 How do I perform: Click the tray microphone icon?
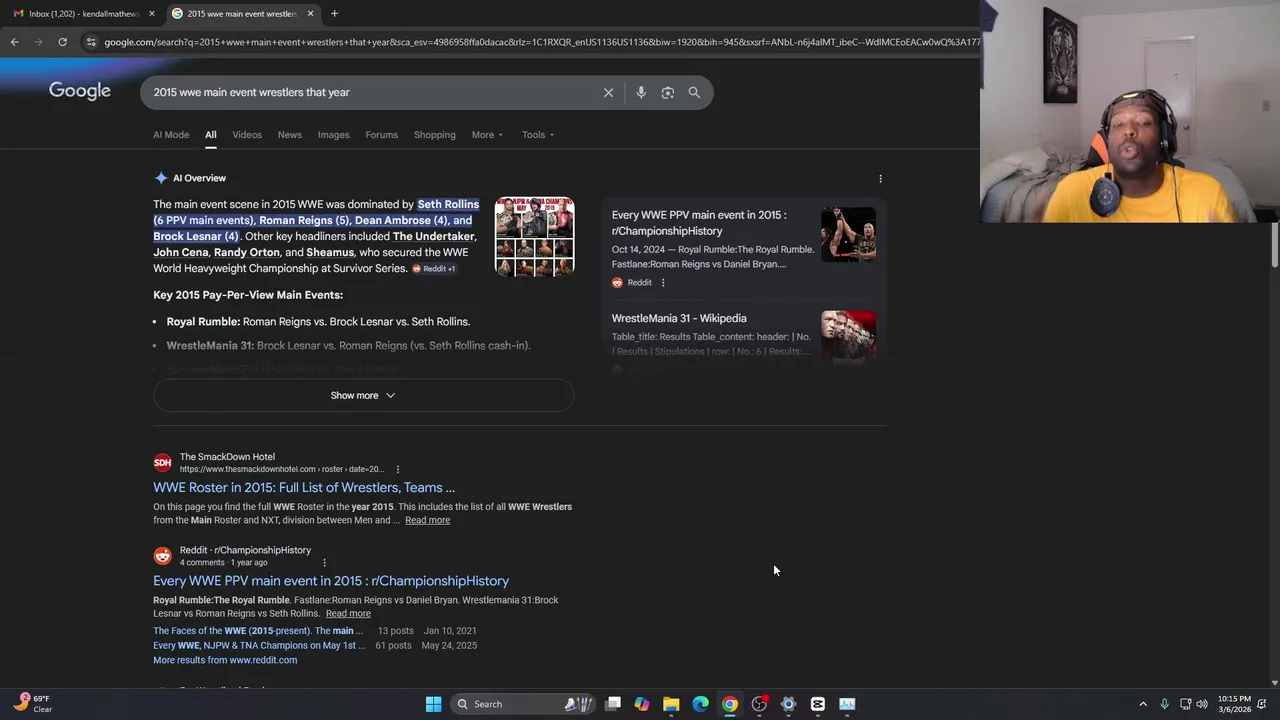pos(1164,704)
